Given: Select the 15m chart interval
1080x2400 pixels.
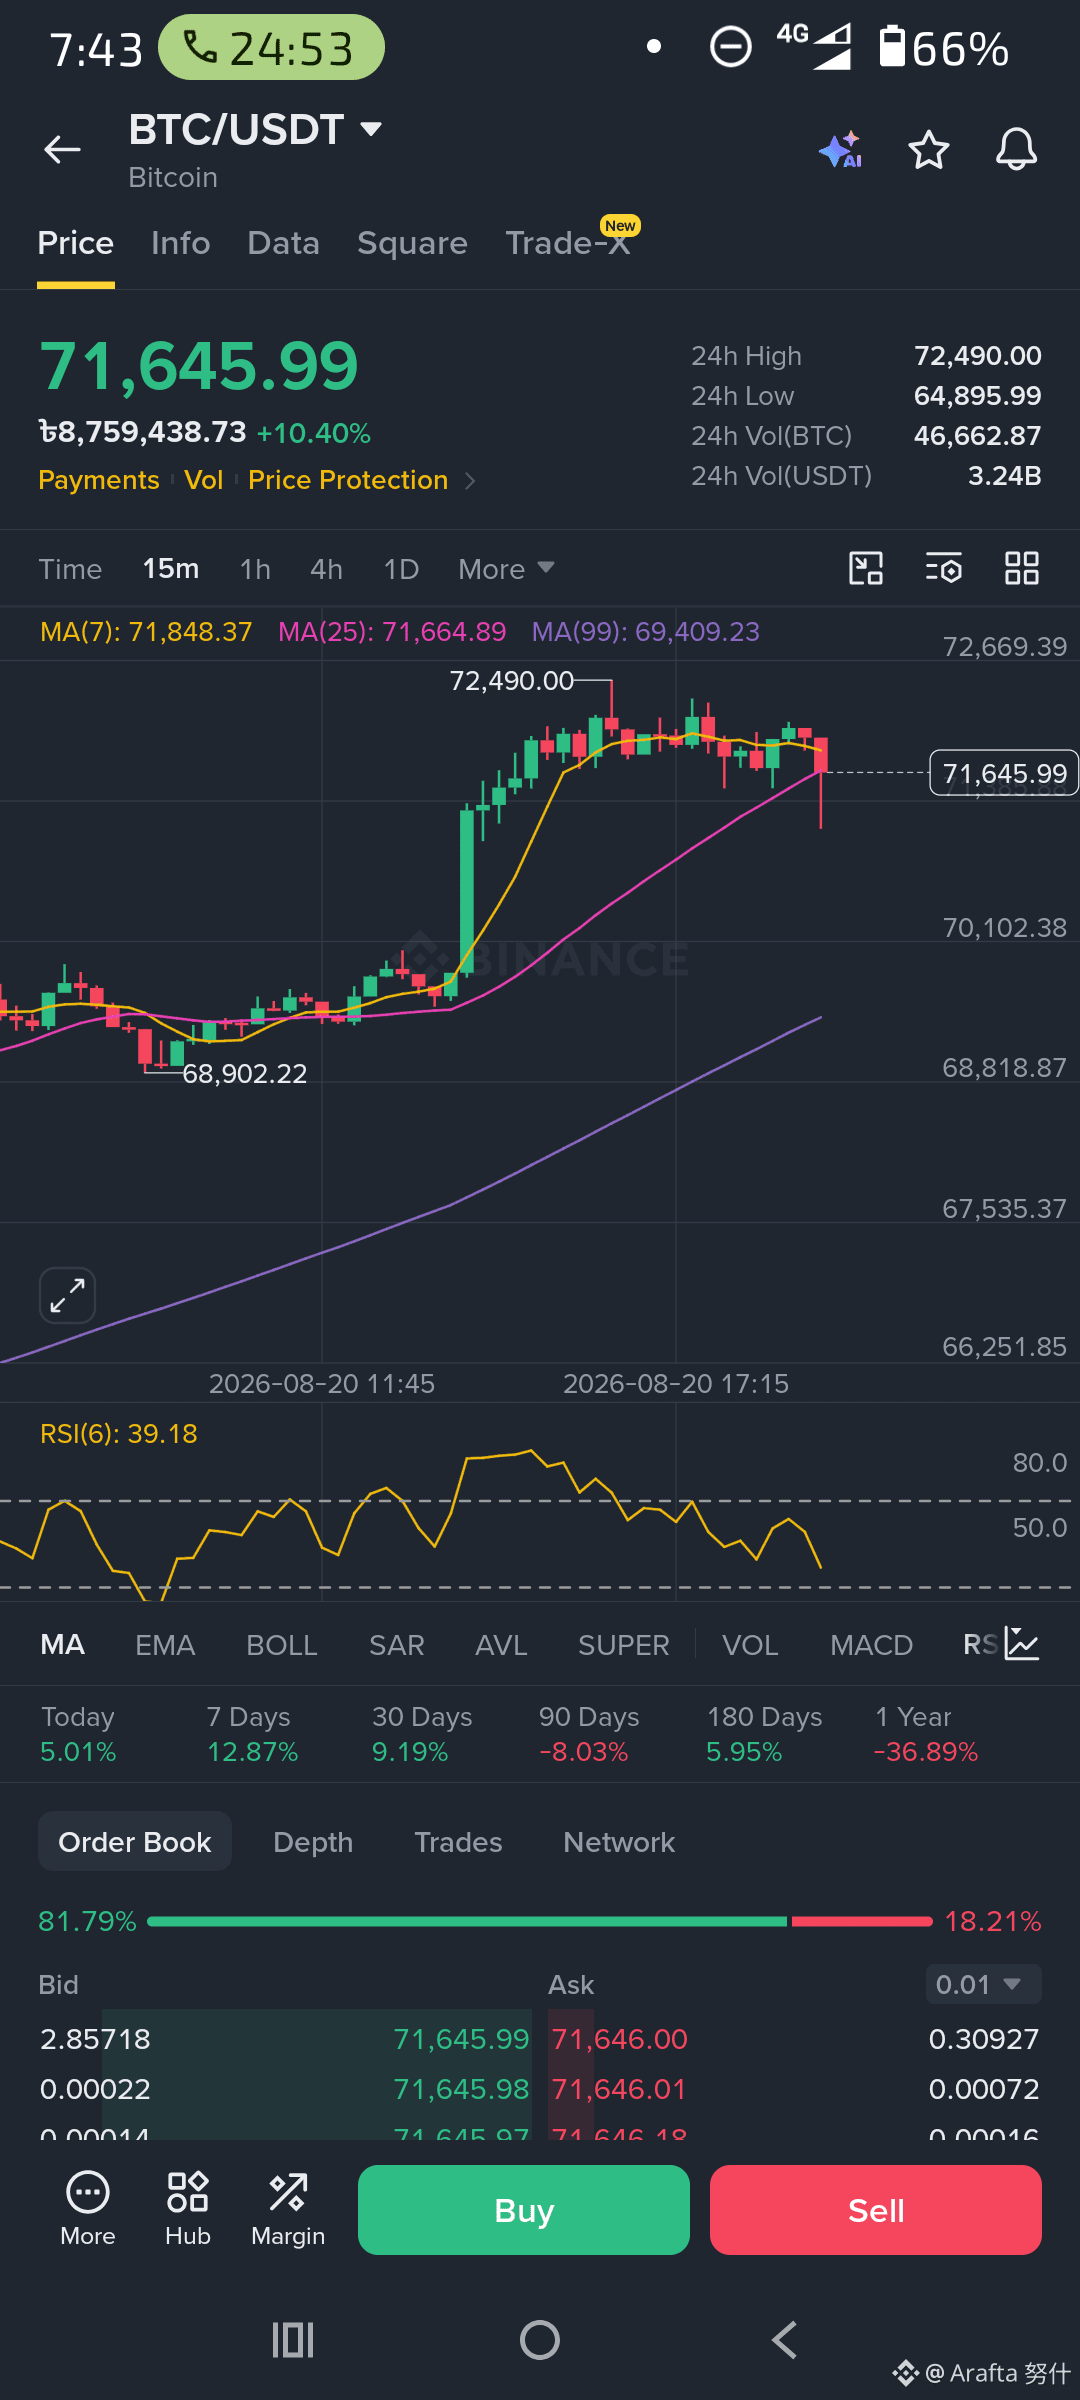Looking at the screenshot, I should [x=171, y=569].
